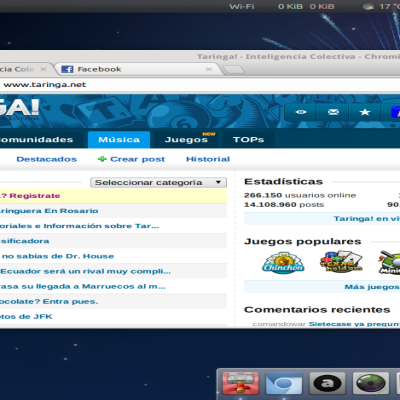Click the Crear post link
Image resolution: width=400 pixels, height=400 pixels.
click(x=137, y=159)
